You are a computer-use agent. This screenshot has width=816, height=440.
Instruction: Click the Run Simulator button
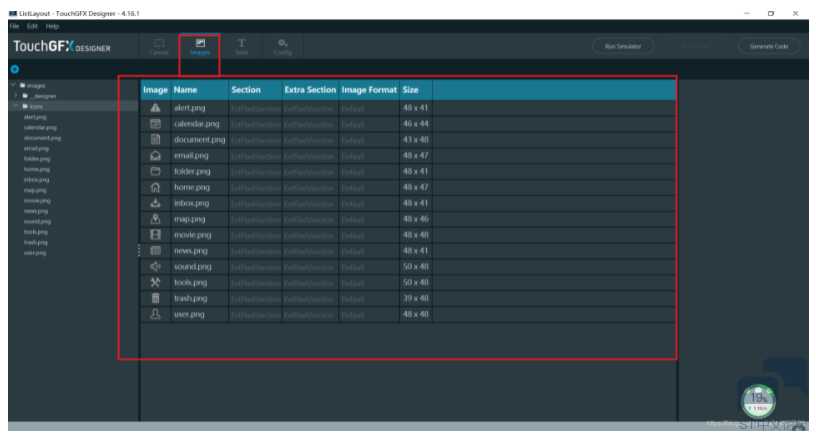[x=623, y=46]
